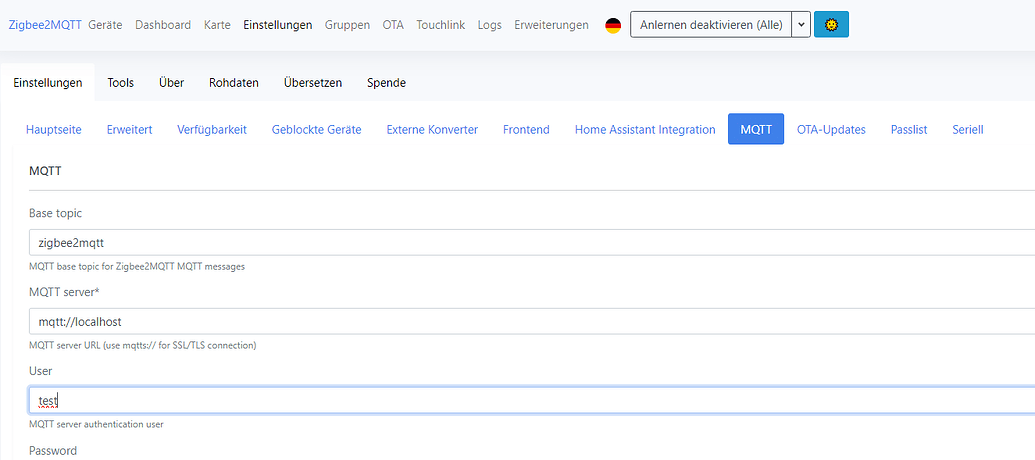Focus the MQTT server URL field

(530, 322)
